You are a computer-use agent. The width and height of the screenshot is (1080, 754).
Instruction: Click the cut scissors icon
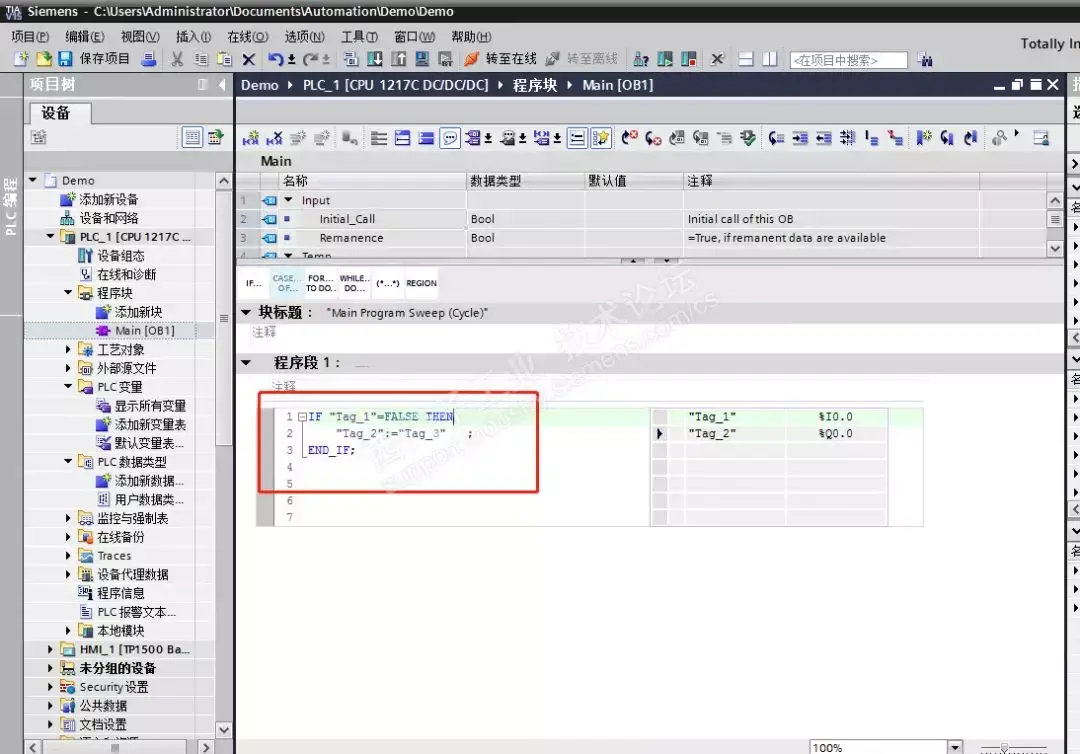pyautogui.click(x=177, y=59)
